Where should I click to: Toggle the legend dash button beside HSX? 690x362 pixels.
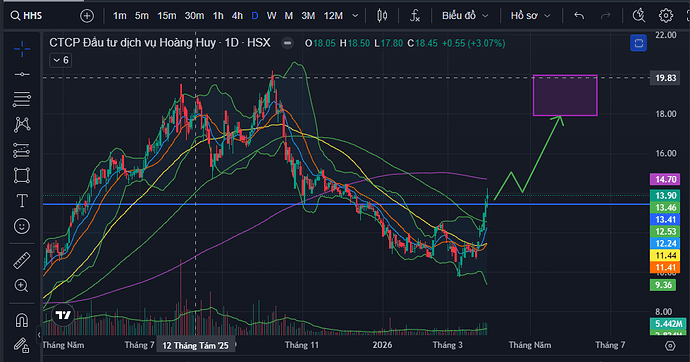[287, 43]
